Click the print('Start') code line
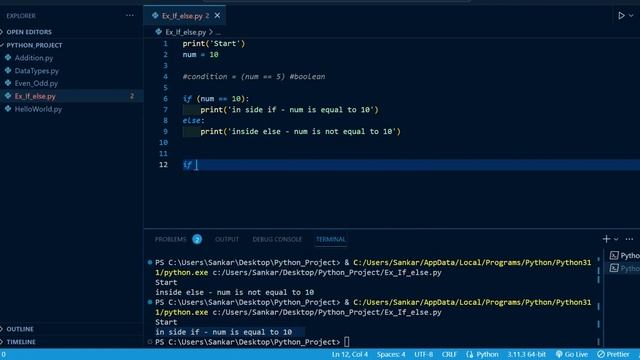 pos(213,43)
